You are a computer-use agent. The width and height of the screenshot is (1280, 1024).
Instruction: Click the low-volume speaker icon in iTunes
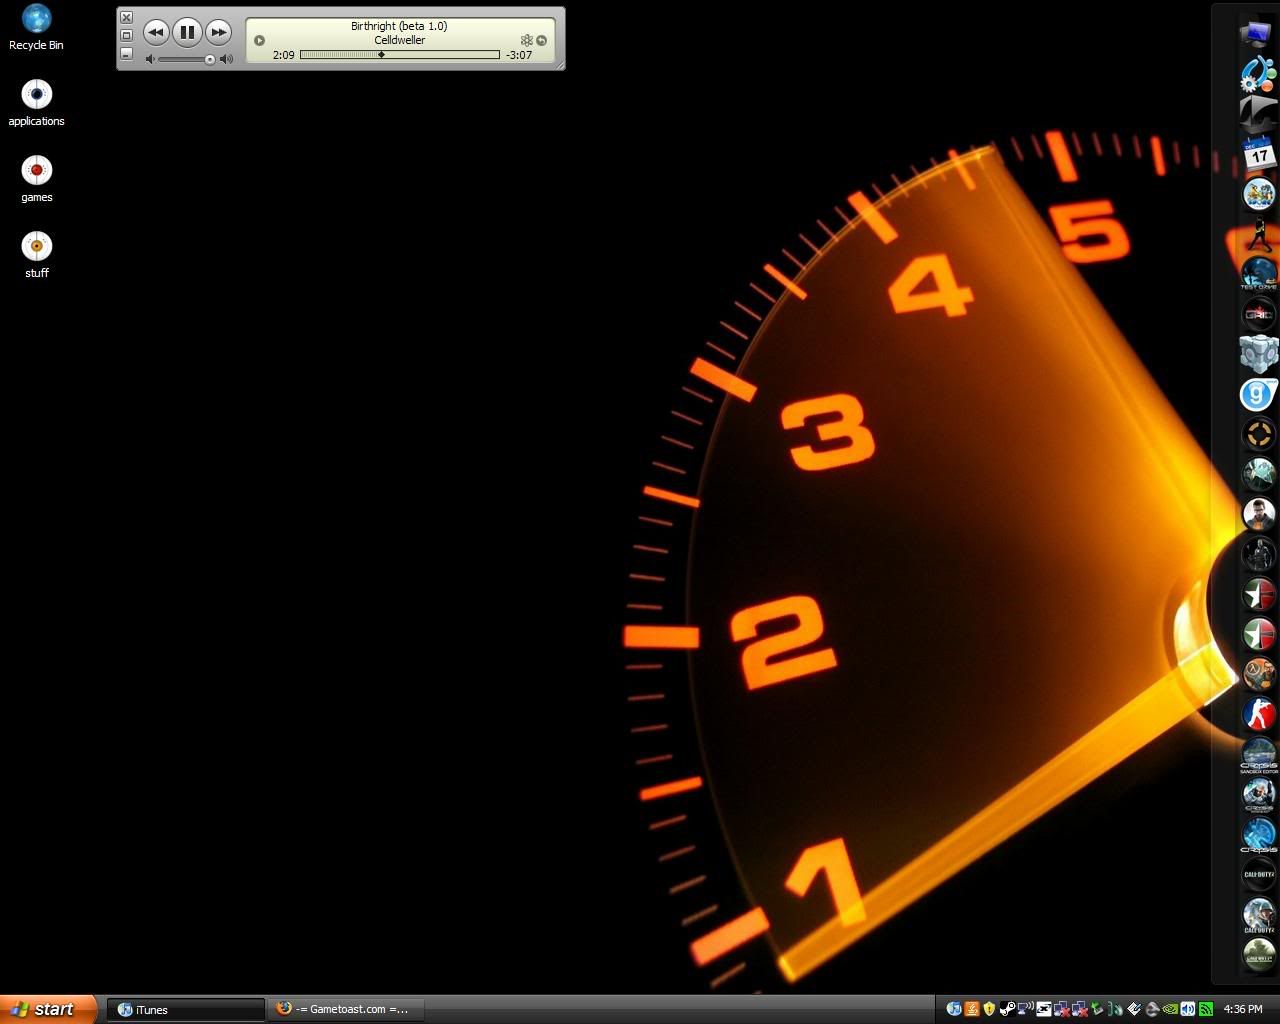(150, 59)
